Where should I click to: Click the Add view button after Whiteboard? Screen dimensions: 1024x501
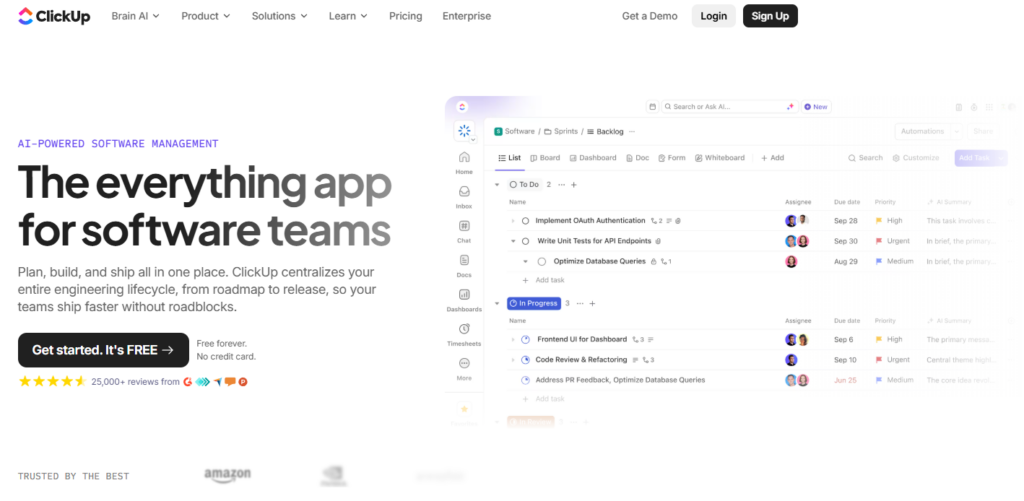(773, 158)
